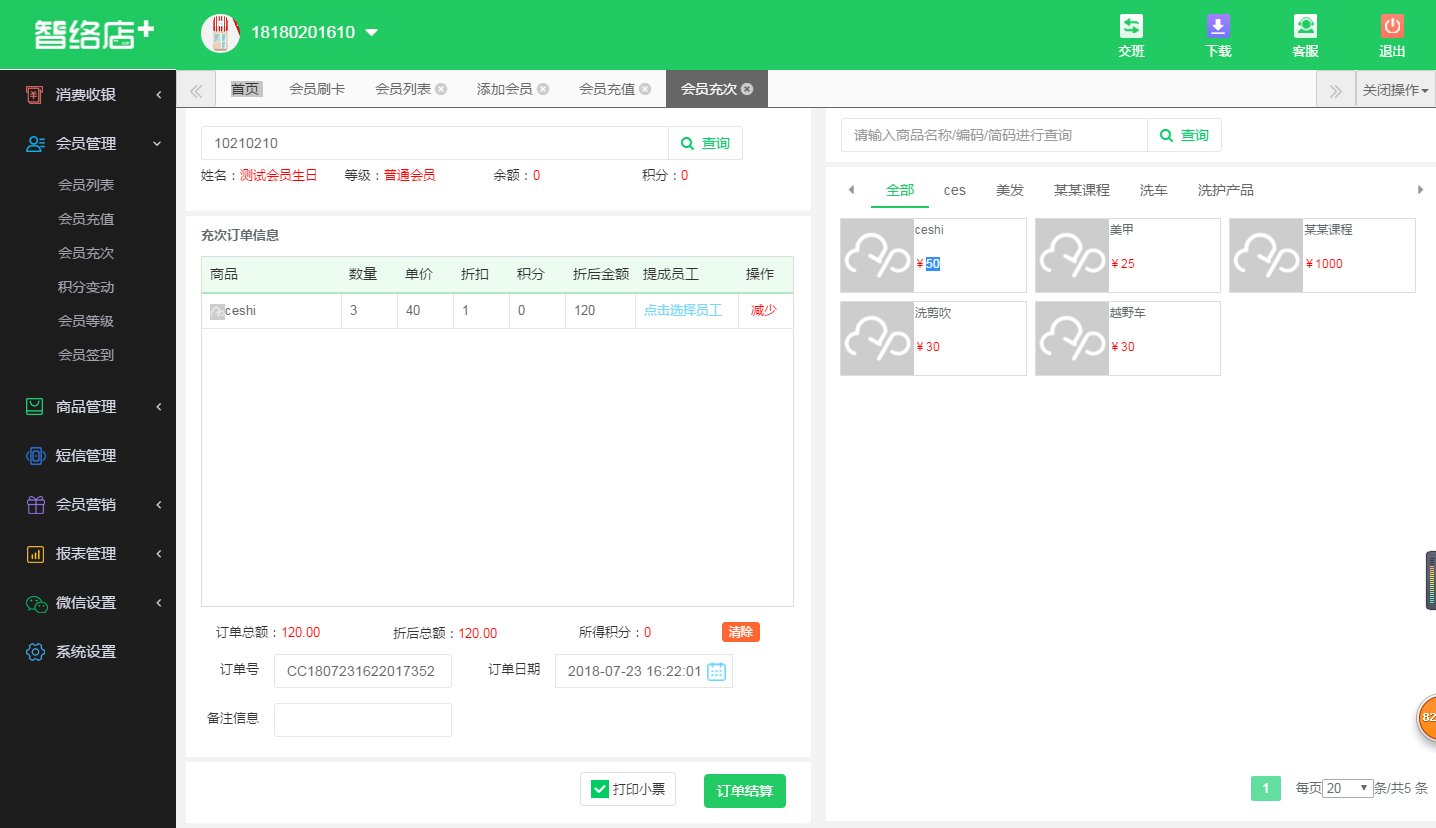Expand the 报表管理 sidebar section

tap(35, 553)
